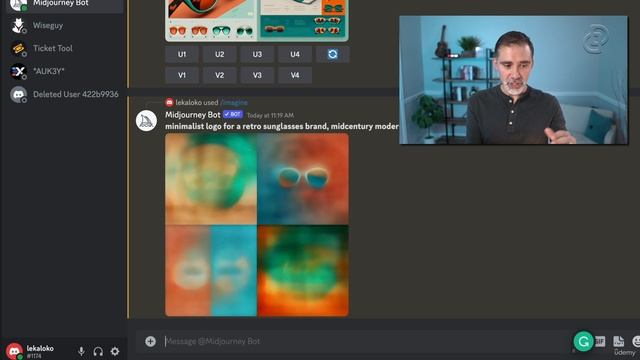Click the lekaloko user avatar

click(x=14, y=351)
